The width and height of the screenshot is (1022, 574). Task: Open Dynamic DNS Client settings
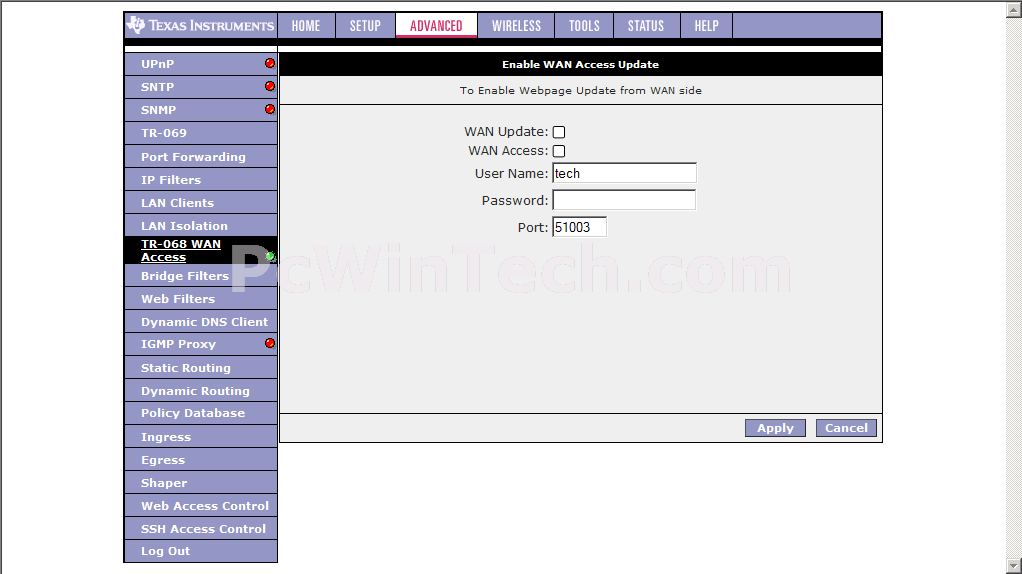204,322
